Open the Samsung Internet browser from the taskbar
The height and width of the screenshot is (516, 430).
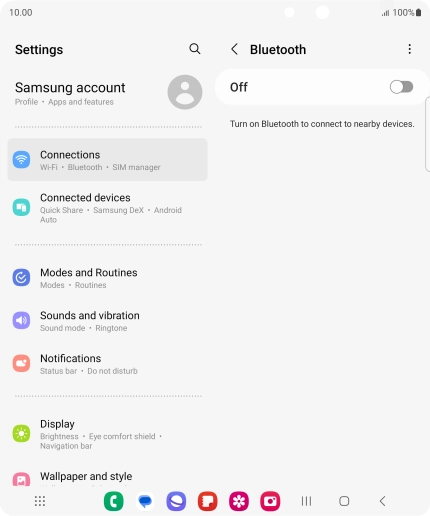[x=176, y=501]
